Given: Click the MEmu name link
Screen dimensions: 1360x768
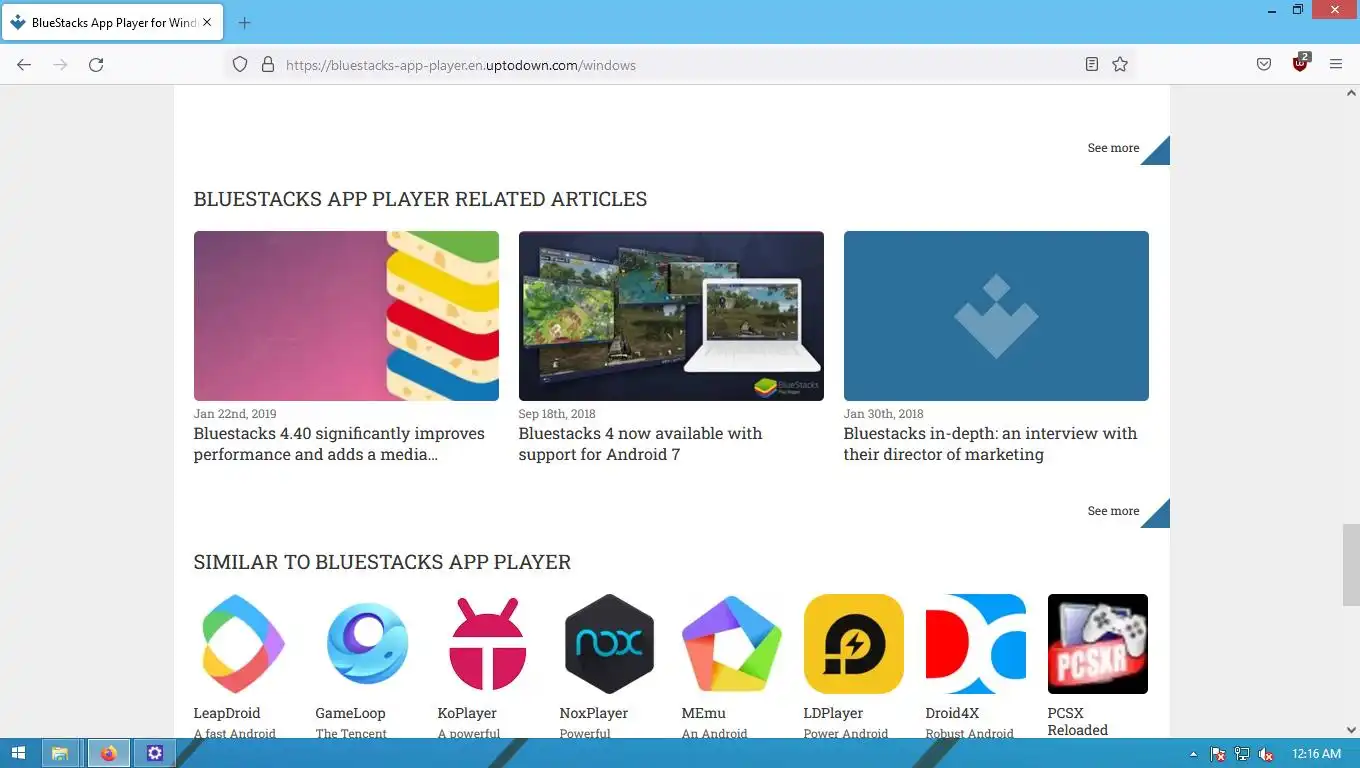Looking at the screenshot, I should pos(704,713).
